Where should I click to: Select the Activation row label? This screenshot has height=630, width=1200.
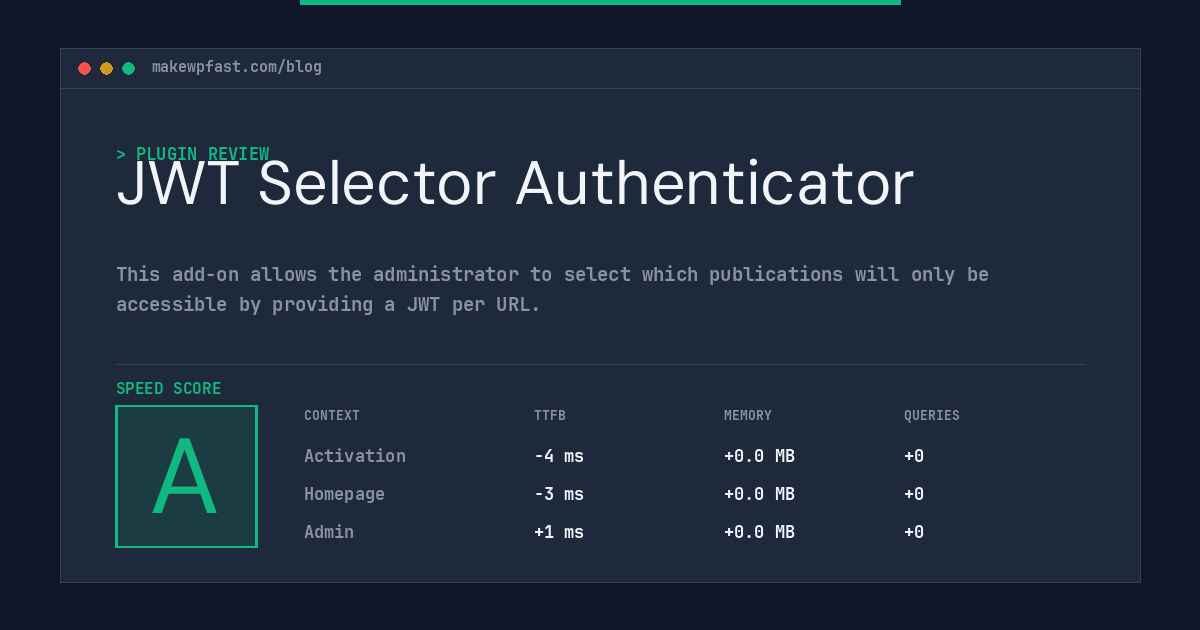355,456
